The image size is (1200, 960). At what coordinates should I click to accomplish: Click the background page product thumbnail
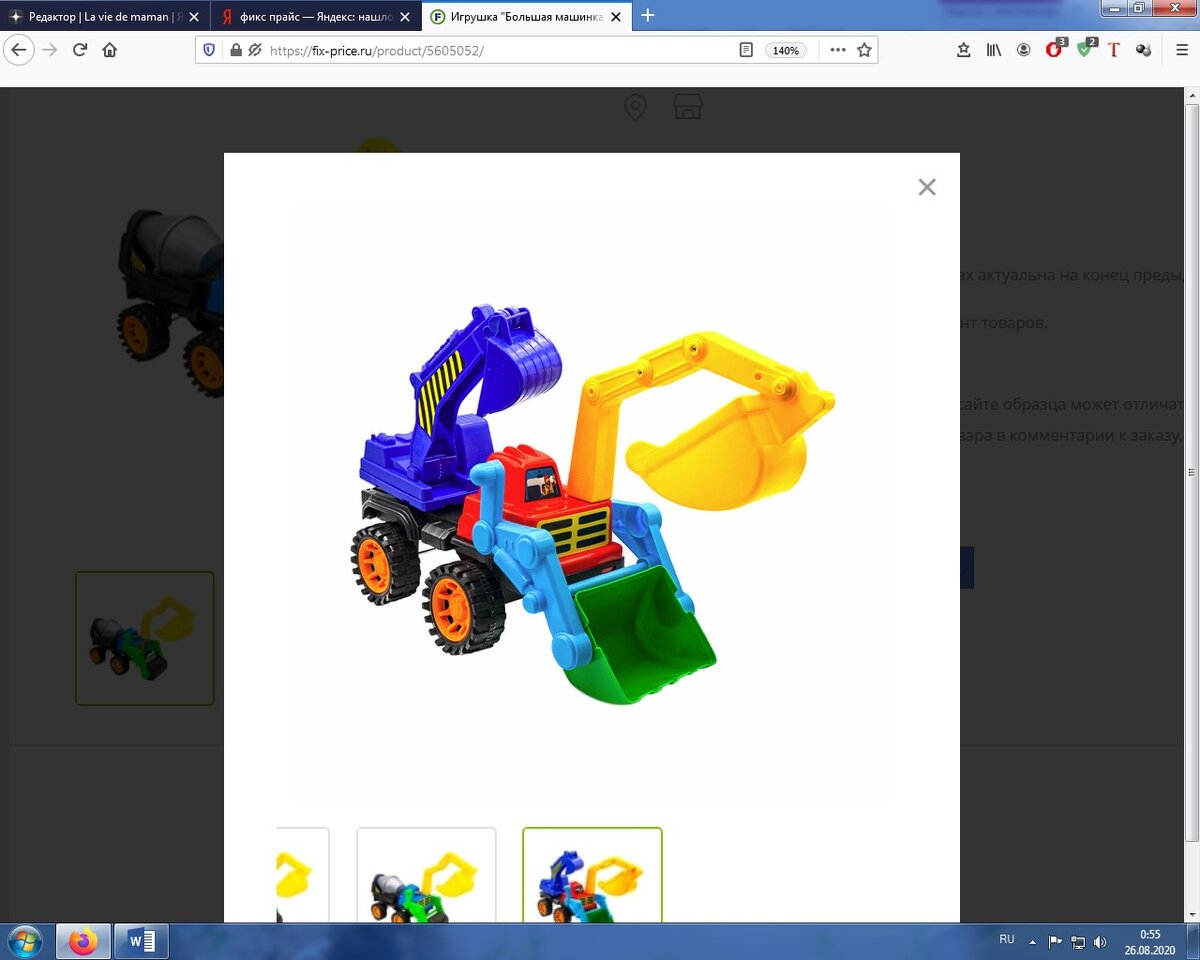coord(145,638)
